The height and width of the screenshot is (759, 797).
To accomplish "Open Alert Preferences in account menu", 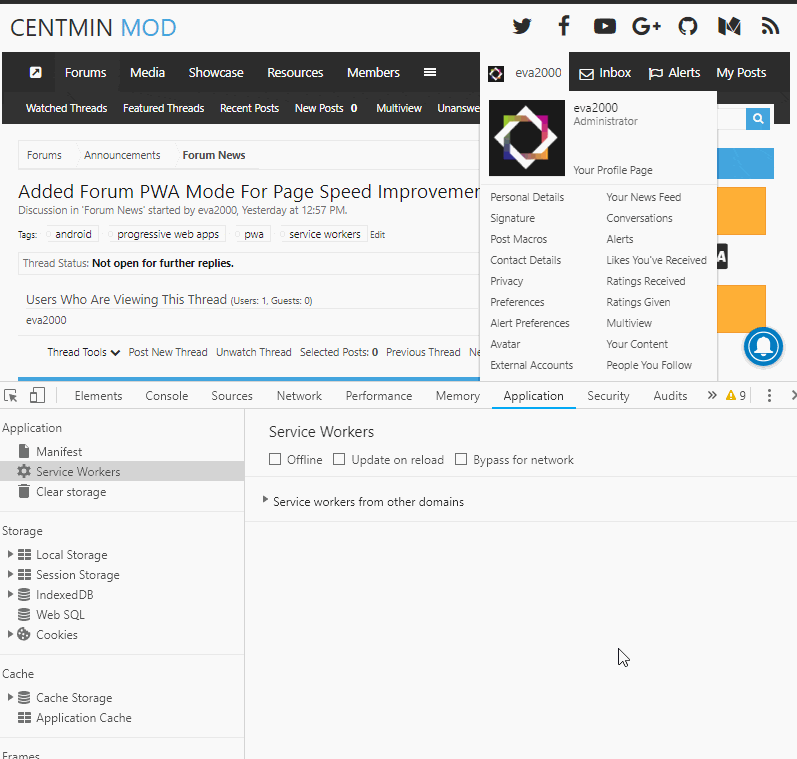I will point(530,323).
